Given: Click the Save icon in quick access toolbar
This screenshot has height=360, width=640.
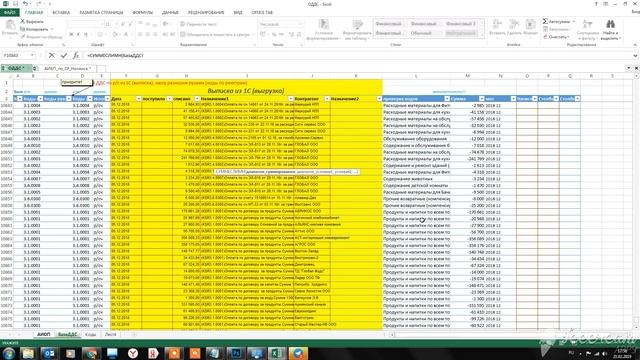Looking at the screenshot, I should click(15, 4).
